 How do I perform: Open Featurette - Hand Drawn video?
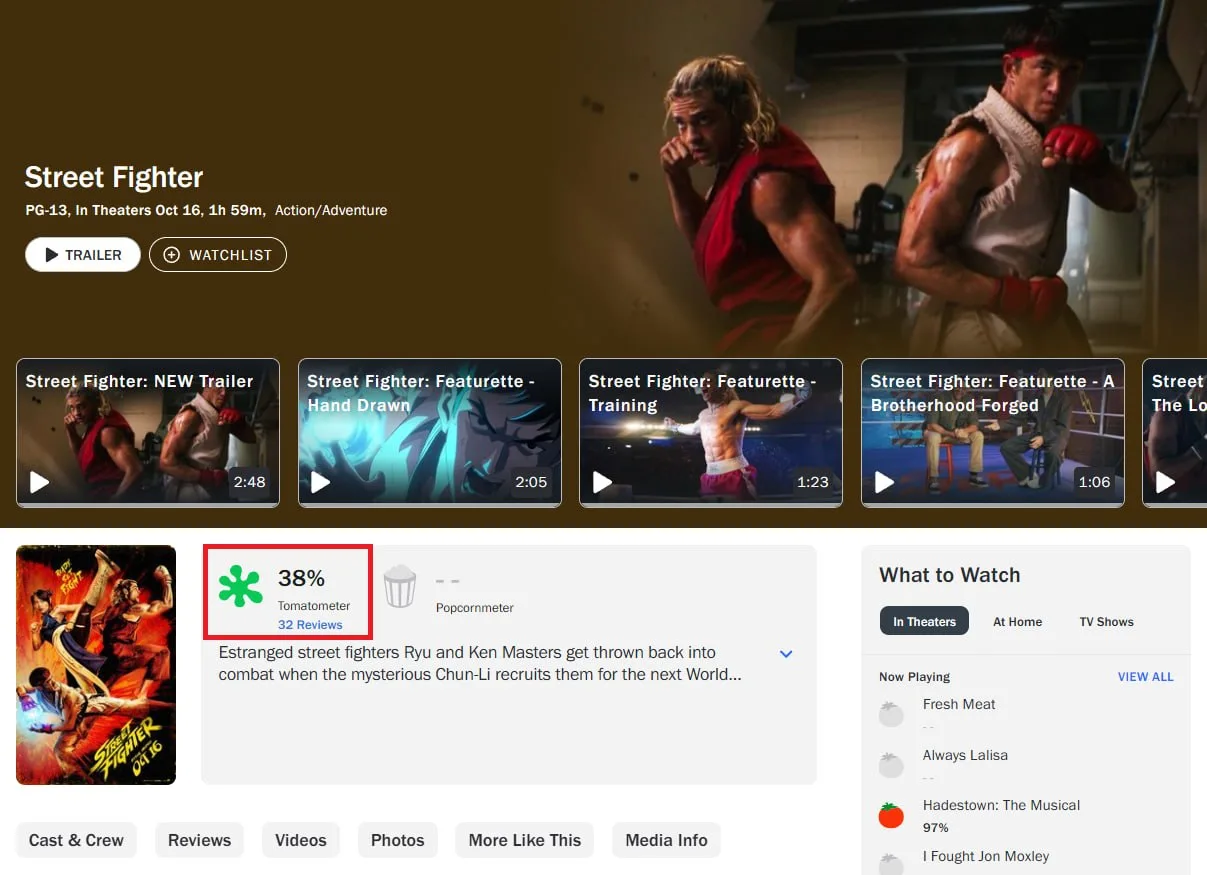click(x=430, y=433)
